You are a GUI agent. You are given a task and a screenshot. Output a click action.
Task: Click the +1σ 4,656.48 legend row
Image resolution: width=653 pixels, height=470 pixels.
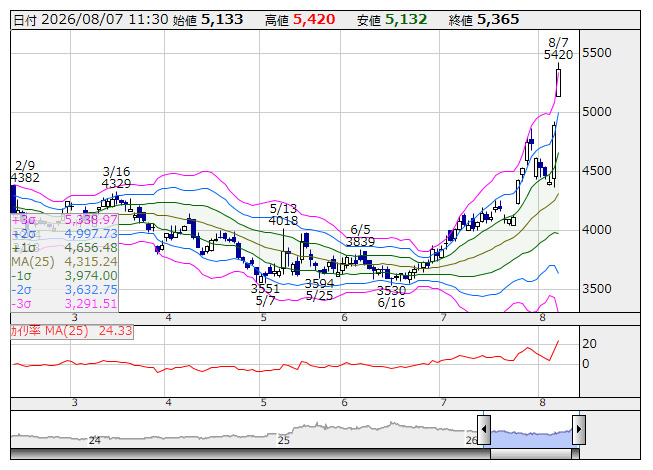point(65,248)
